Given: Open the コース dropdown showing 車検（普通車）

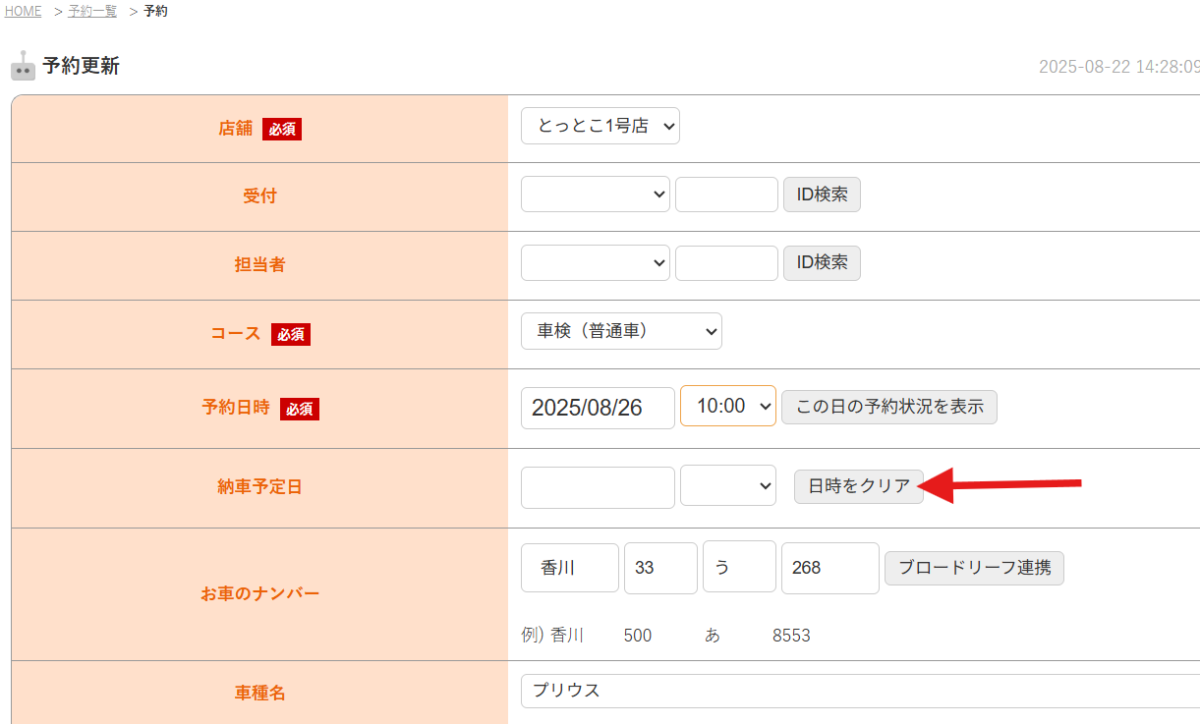Looking at the screenshot, I should point(621,331).
